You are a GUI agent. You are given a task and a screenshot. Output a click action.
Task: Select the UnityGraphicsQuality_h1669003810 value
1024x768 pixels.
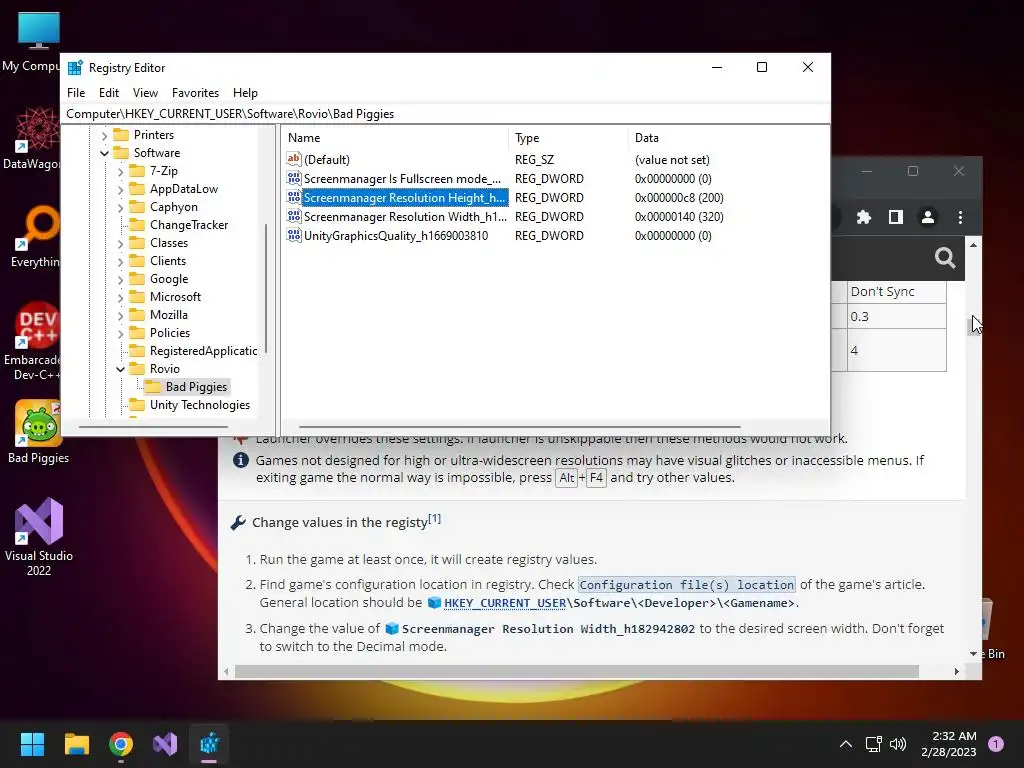[x=396, y=236]
